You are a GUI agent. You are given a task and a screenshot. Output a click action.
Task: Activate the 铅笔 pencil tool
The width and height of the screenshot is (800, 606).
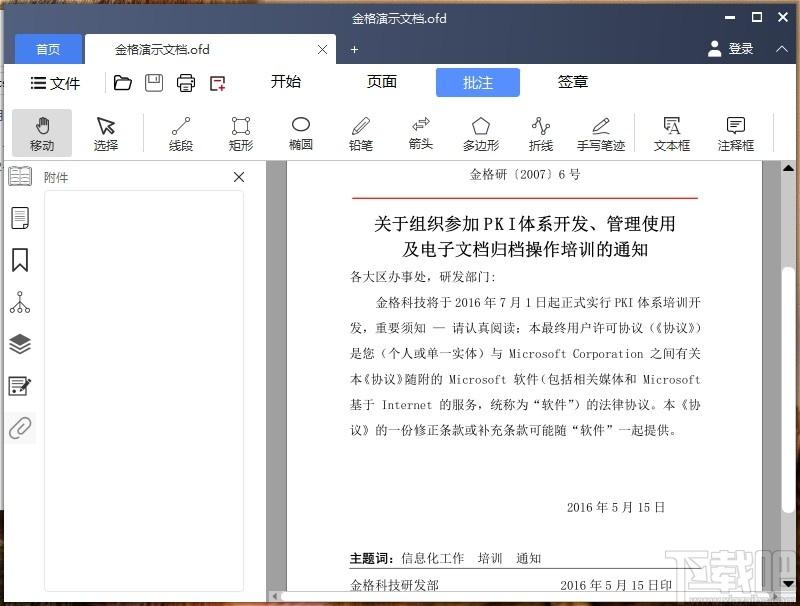[361, 133]
